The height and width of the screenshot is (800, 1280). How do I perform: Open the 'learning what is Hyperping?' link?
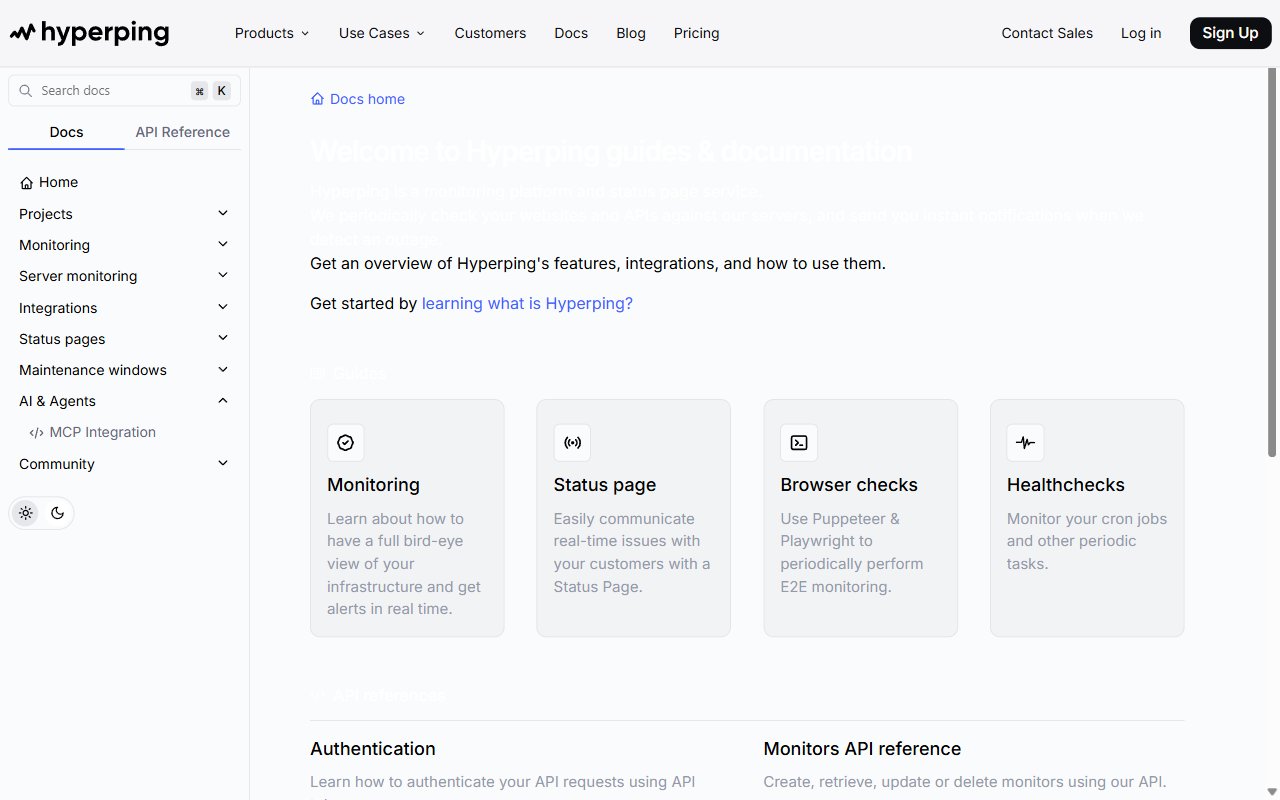(527, 304)
